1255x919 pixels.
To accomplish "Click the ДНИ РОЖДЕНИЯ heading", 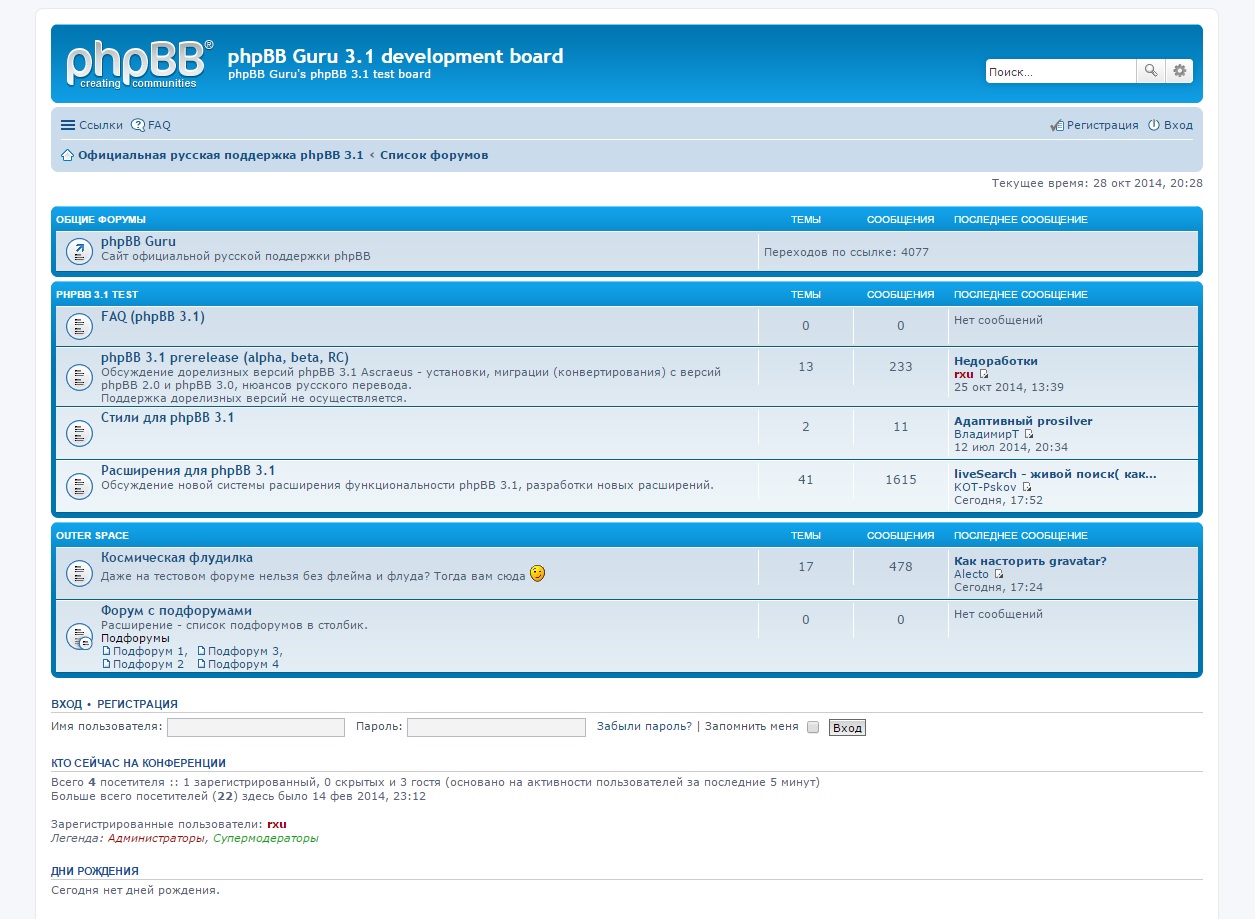I will coord(95,871).
